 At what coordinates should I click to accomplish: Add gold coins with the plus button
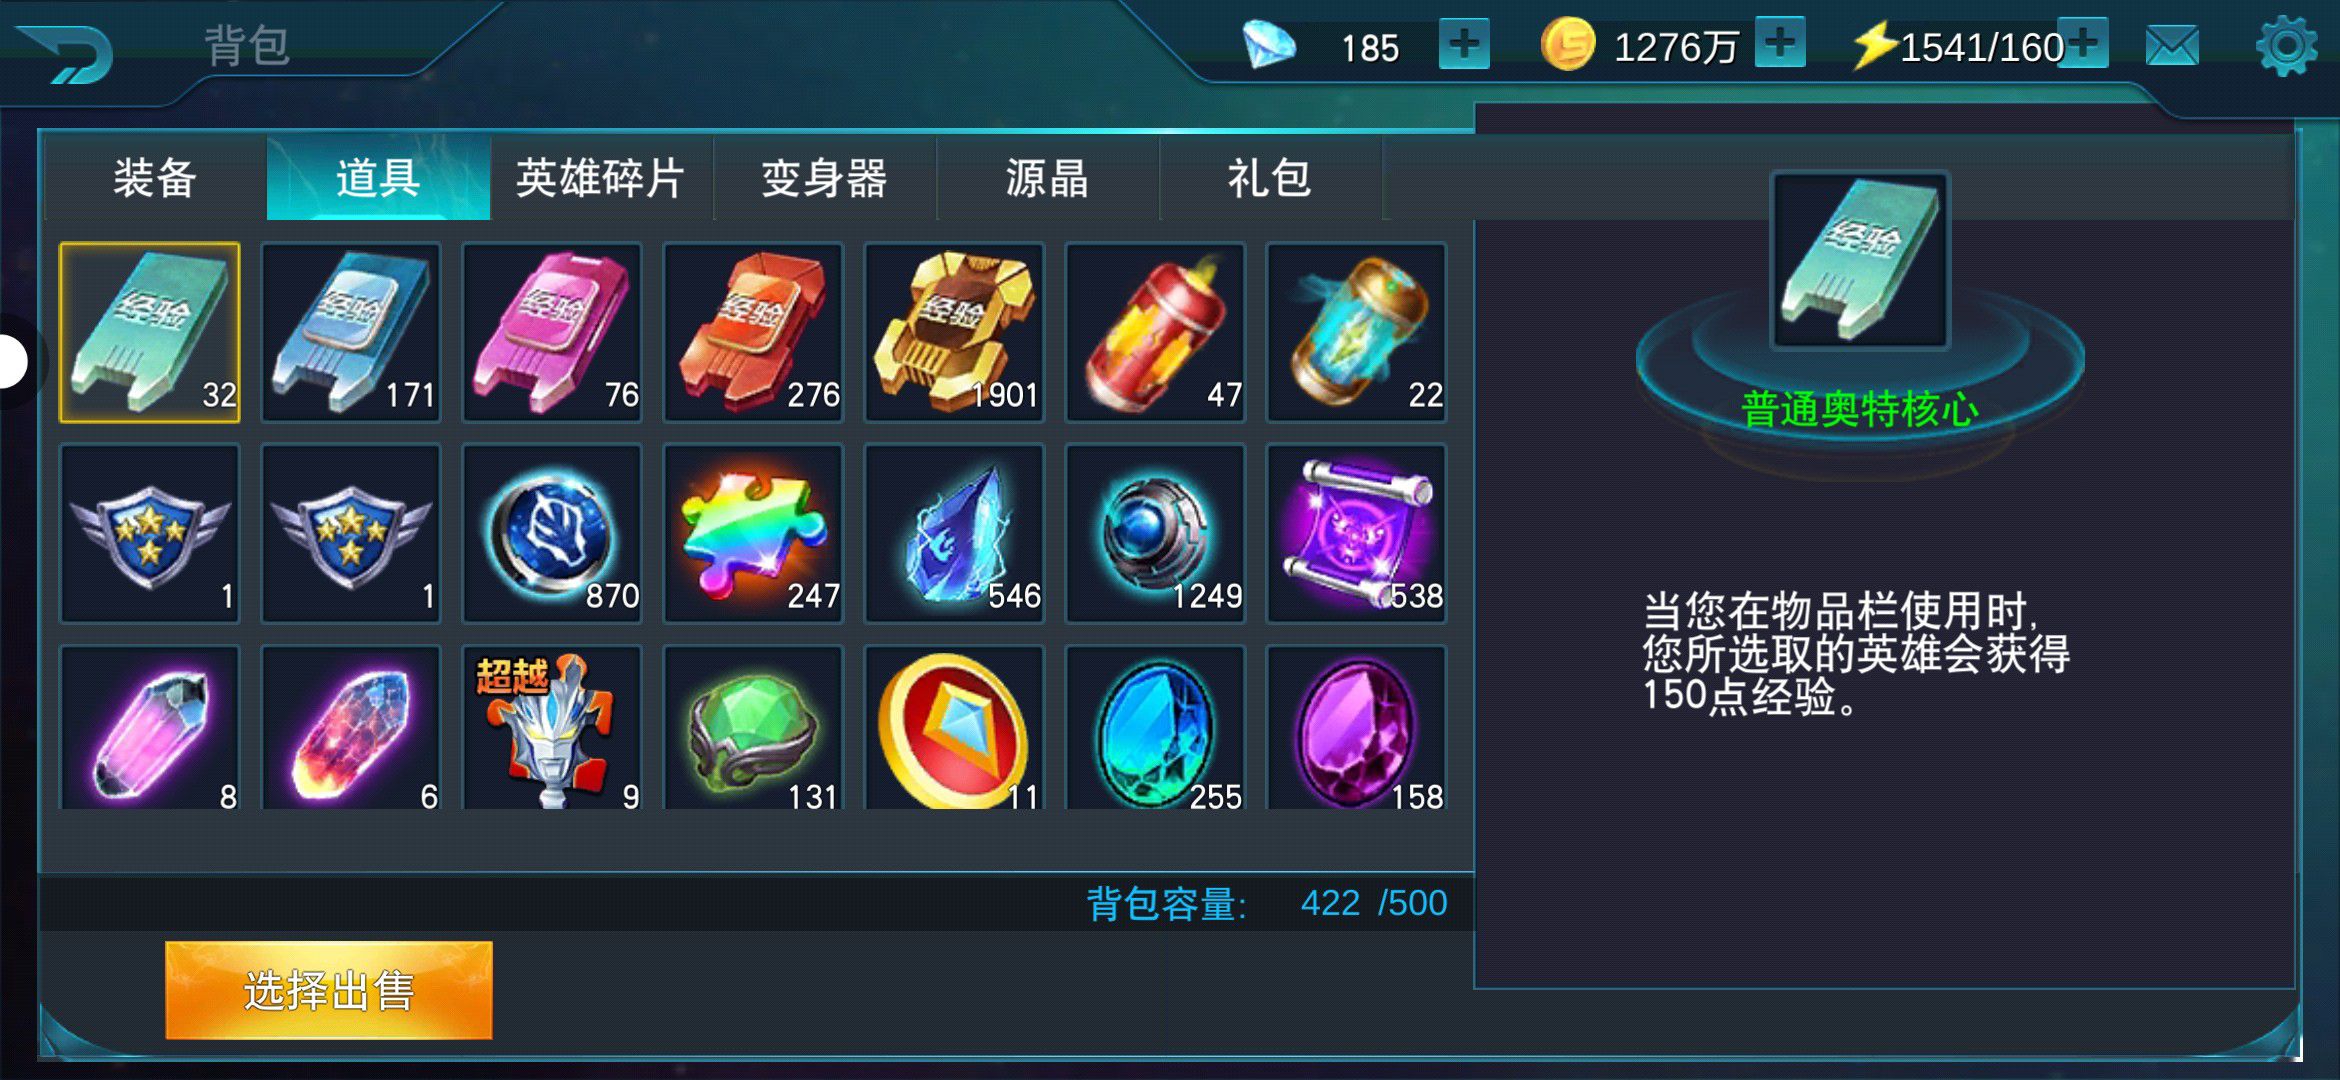(x=1780, y=44)
